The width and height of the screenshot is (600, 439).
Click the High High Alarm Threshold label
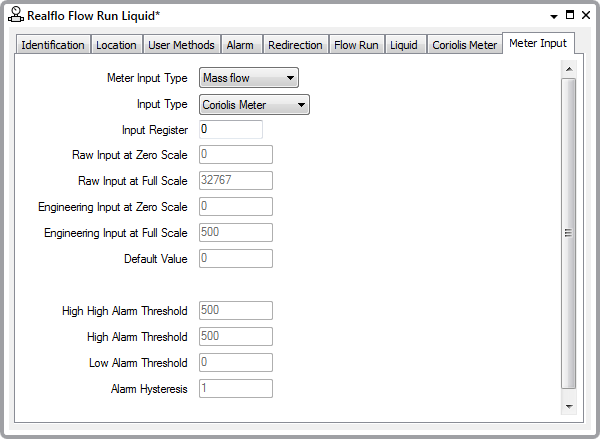tap(125, 311)
